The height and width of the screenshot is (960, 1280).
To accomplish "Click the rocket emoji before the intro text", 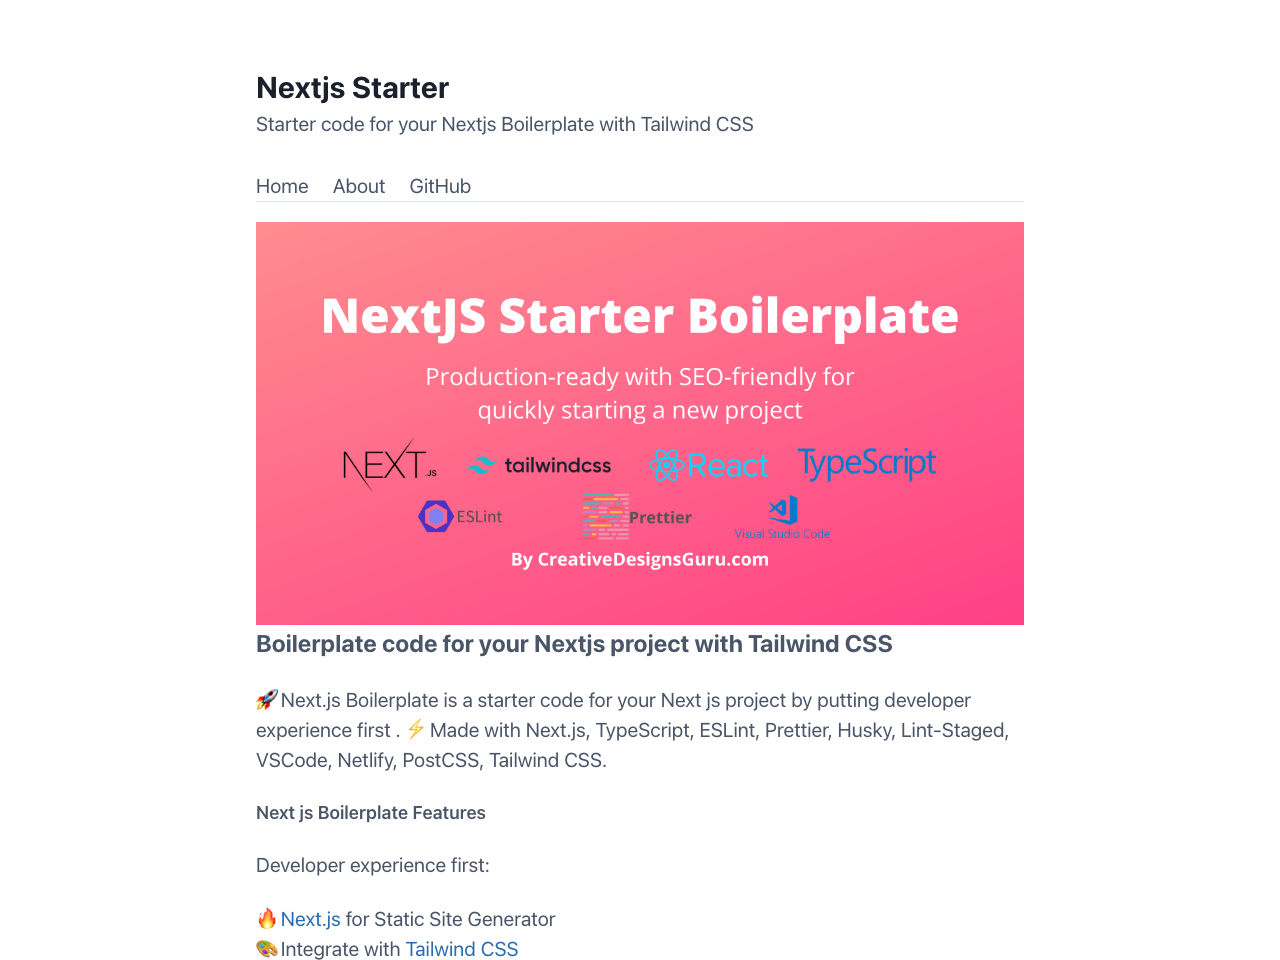I will 265,700.
